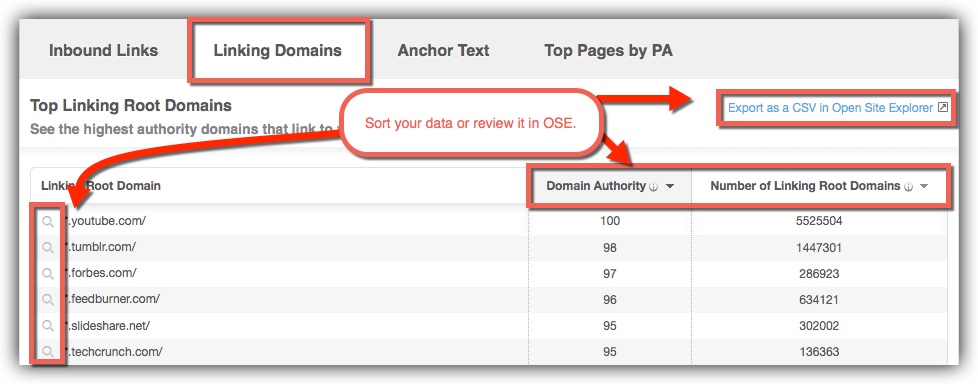
Task: Click the Domain Authority value 97
Action: [x=610, y=274]
